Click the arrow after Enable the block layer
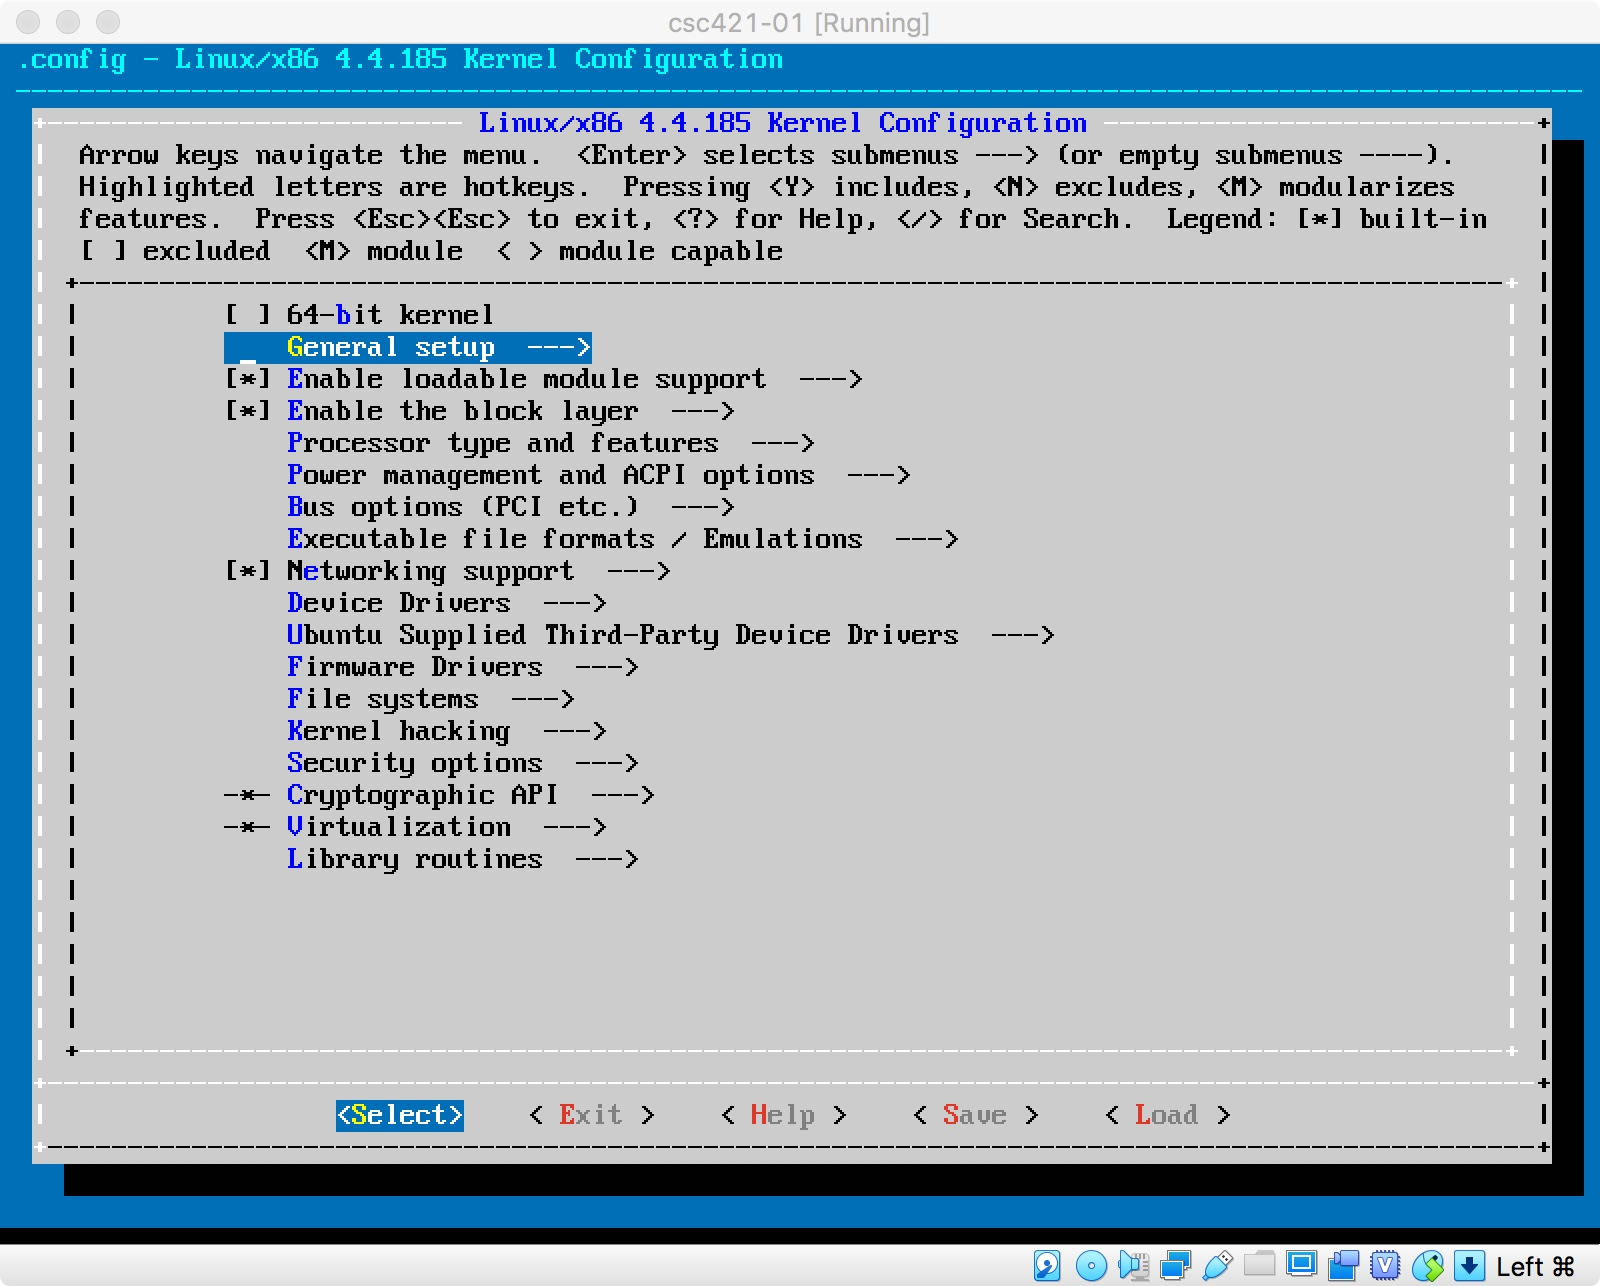This screenshot has height=1286, width=1600. pyautogui.click(x=702, y=411)
